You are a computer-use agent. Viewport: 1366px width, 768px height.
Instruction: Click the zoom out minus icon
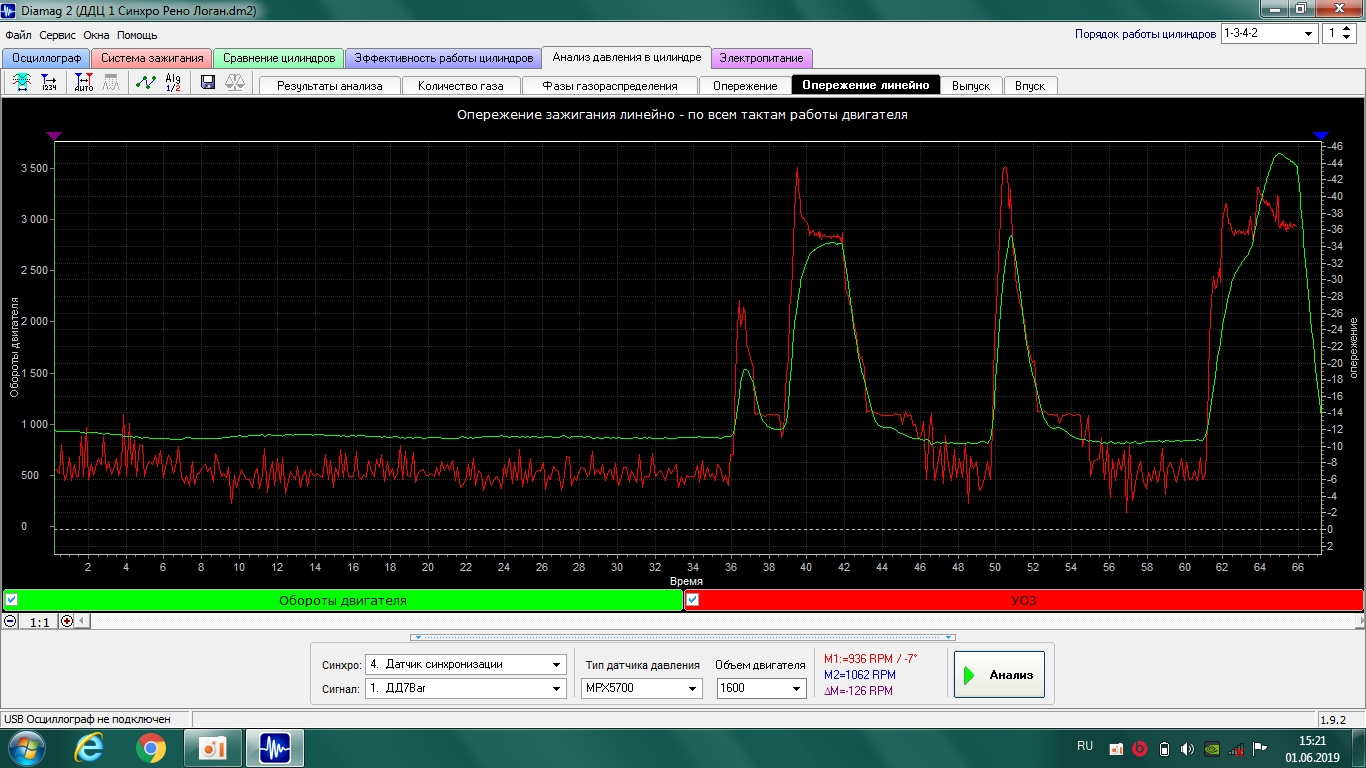[x=10, y=621]
